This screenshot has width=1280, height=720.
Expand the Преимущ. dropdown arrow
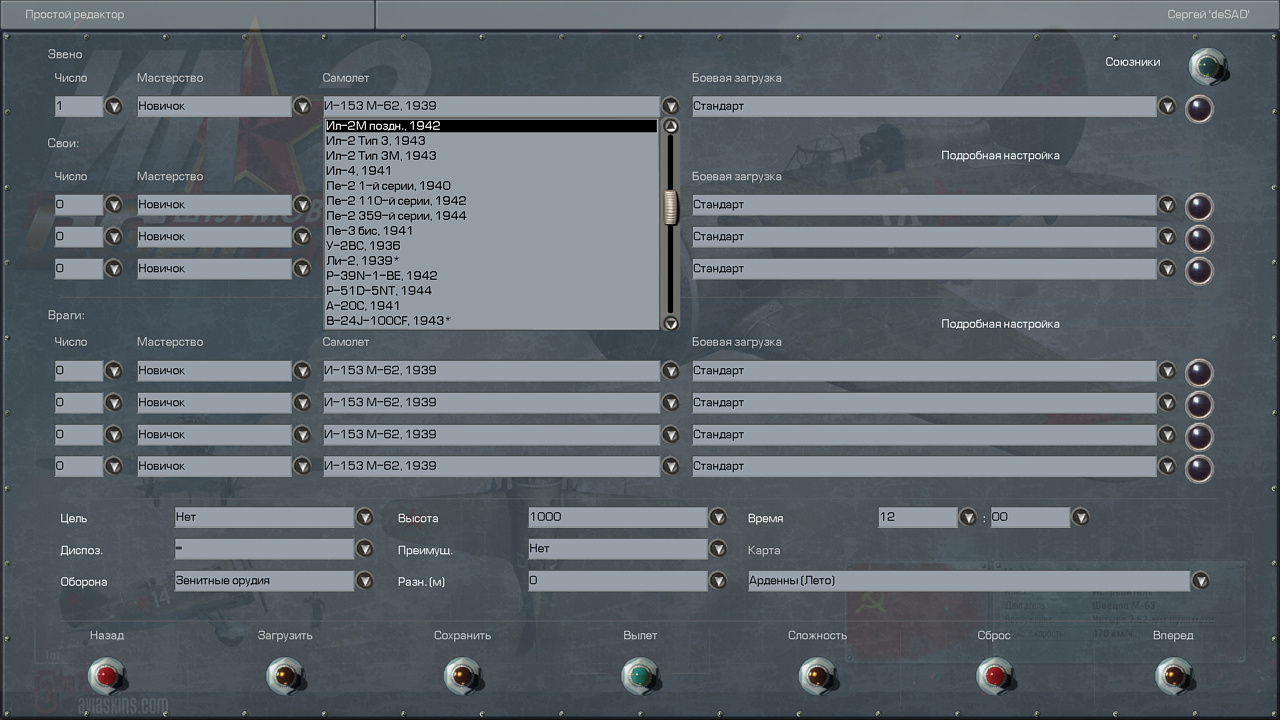click(717, 549)
